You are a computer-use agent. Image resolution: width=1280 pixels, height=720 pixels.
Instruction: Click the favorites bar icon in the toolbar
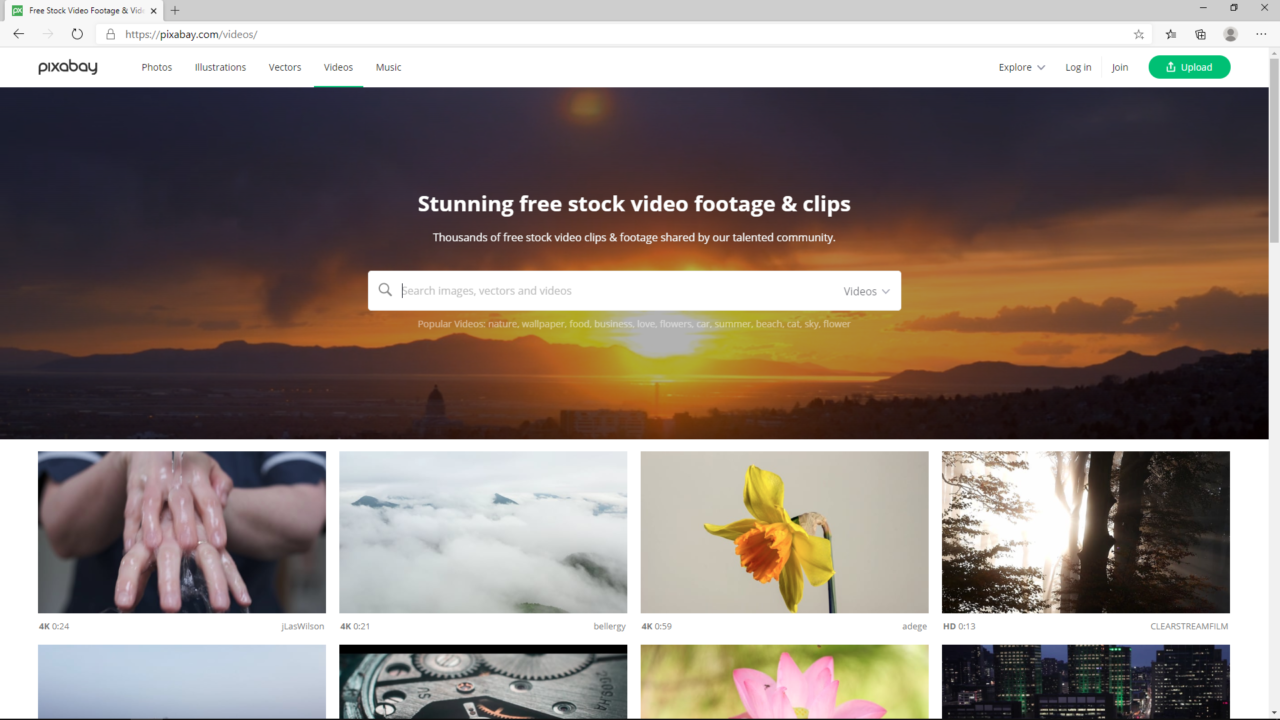1170,33
